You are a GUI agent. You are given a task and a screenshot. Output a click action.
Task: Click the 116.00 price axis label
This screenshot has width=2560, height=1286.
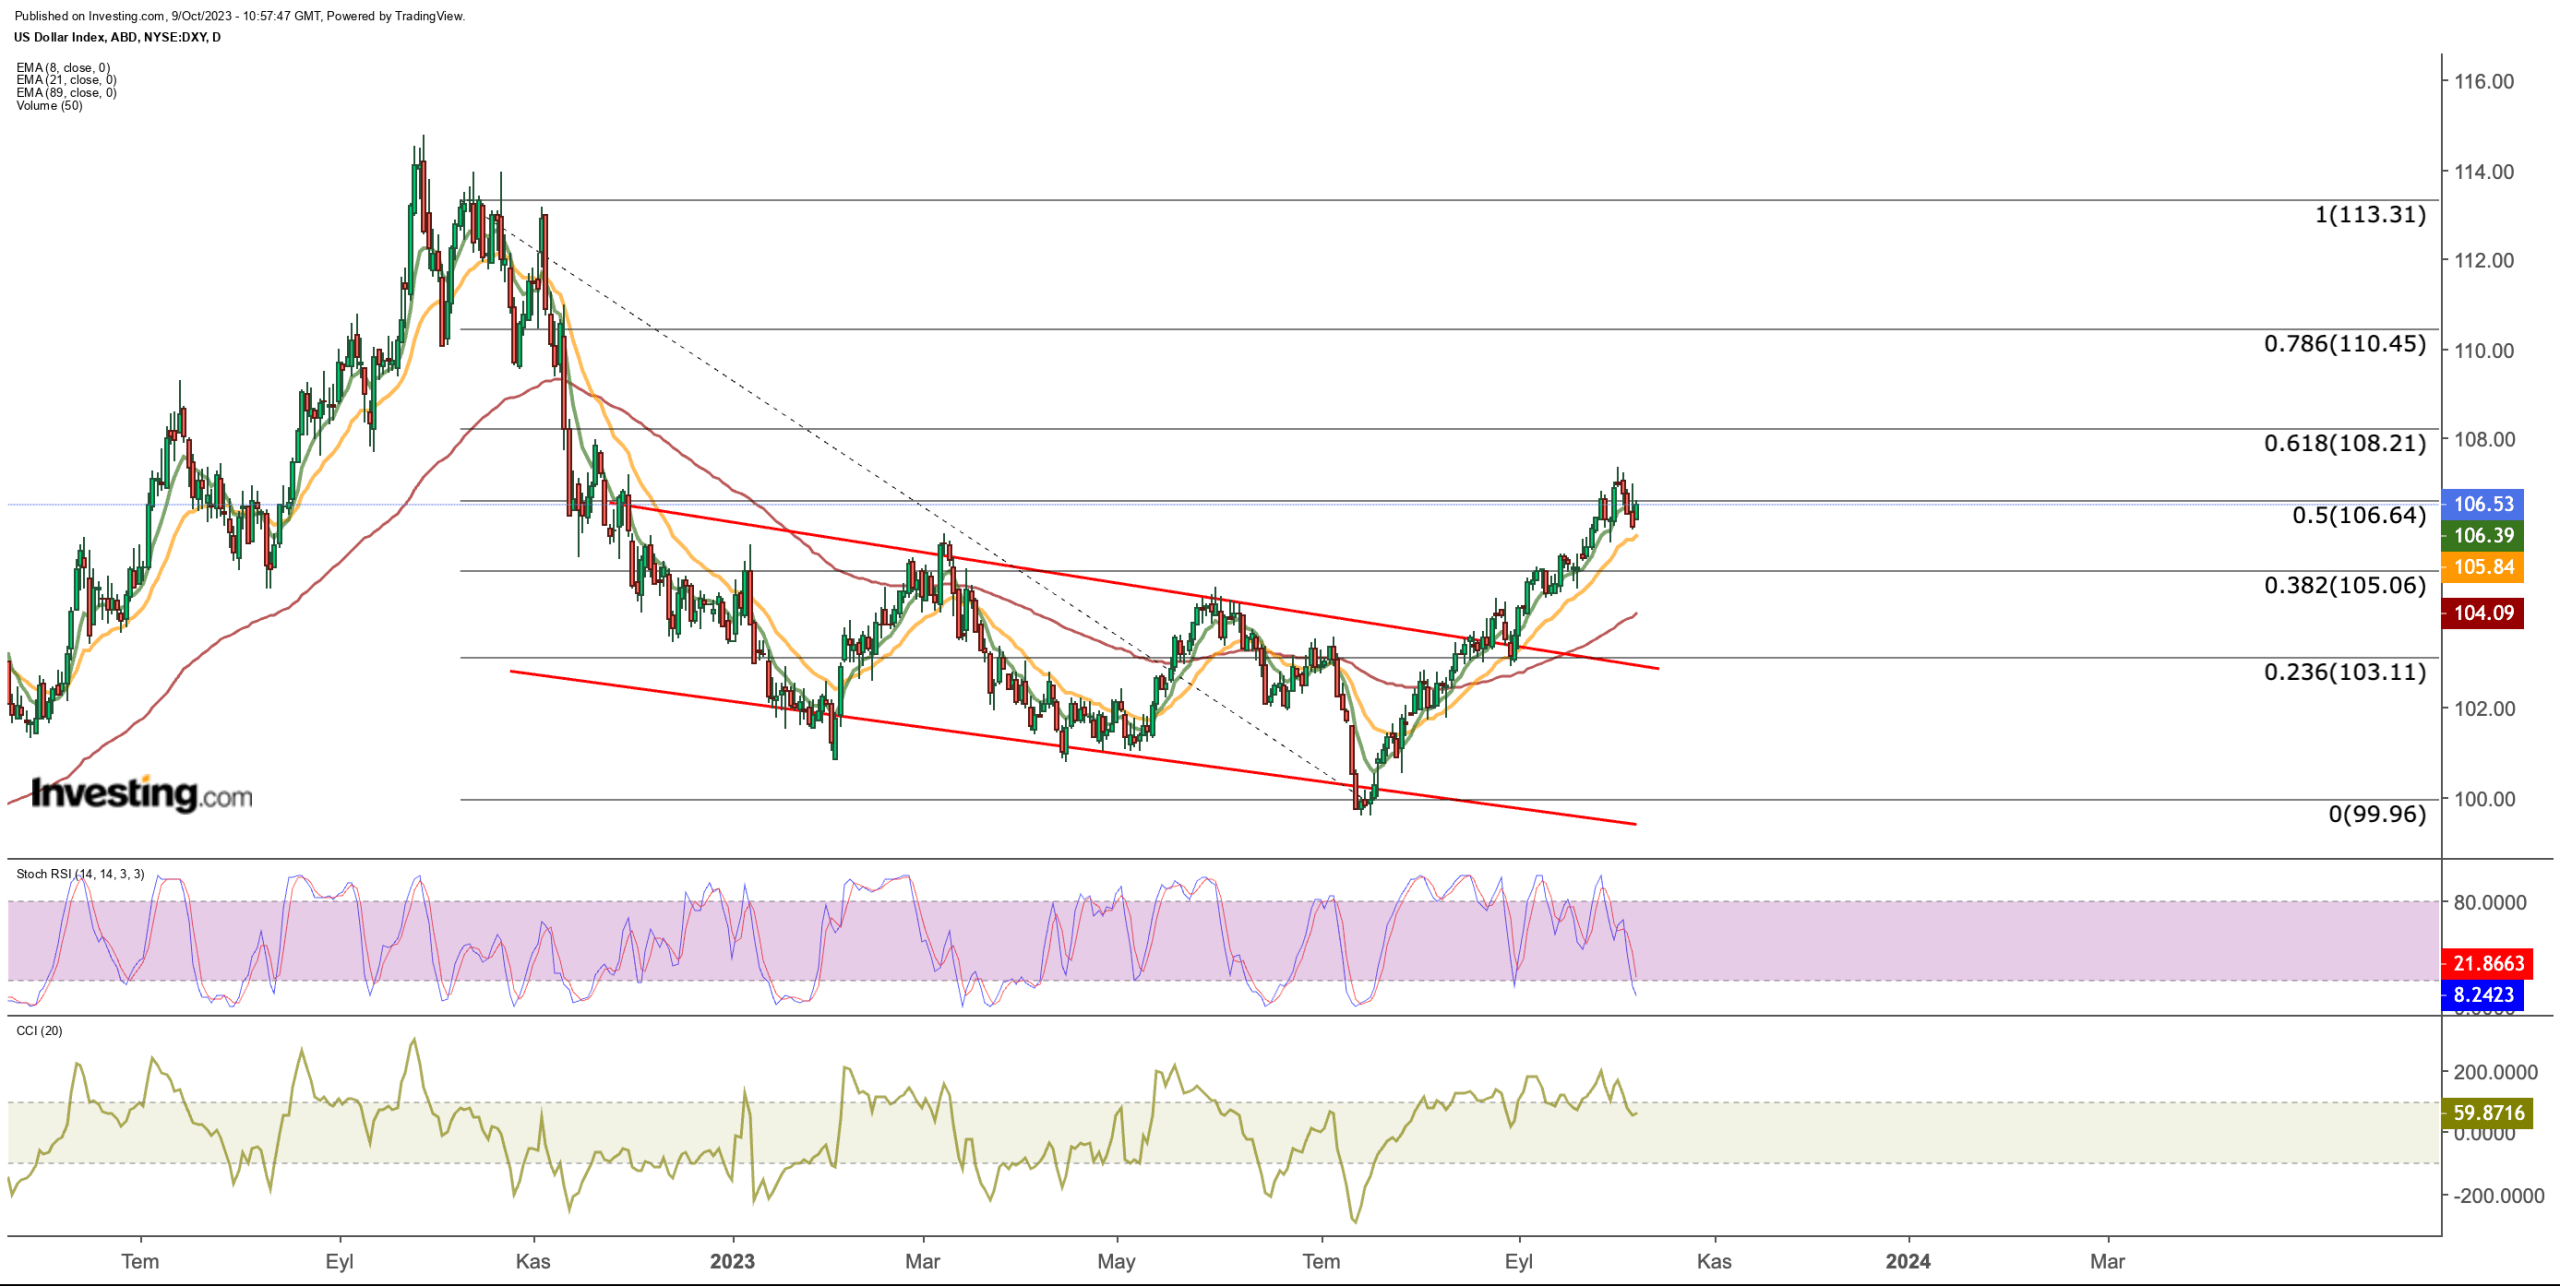pos(2484,81)
